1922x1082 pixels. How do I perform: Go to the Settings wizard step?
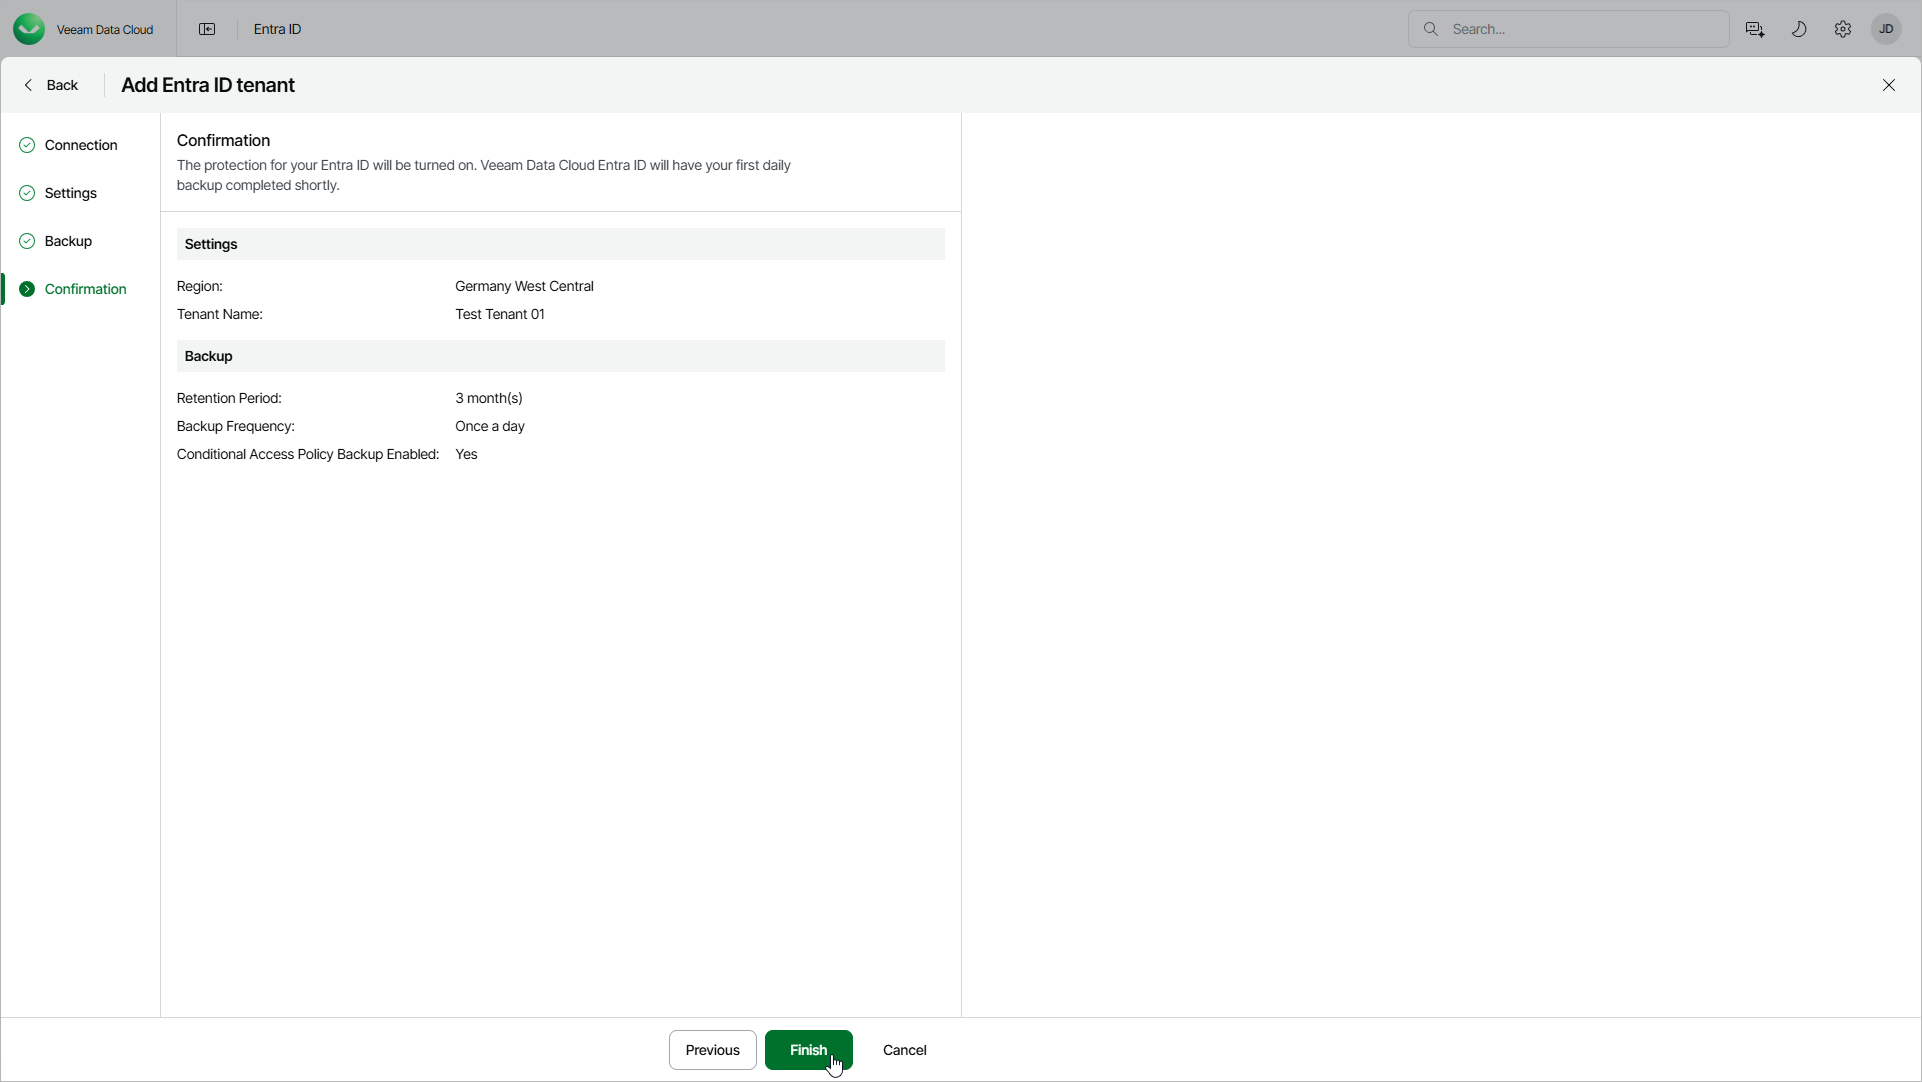[x=71, y=193]
